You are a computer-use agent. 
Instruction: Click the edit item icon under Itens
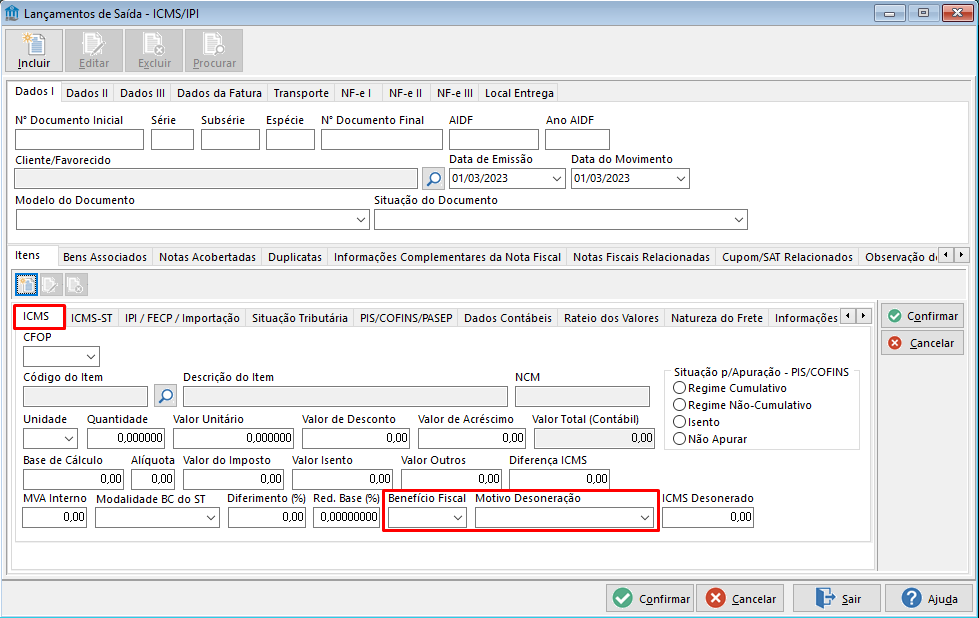(x=51, y=285)
